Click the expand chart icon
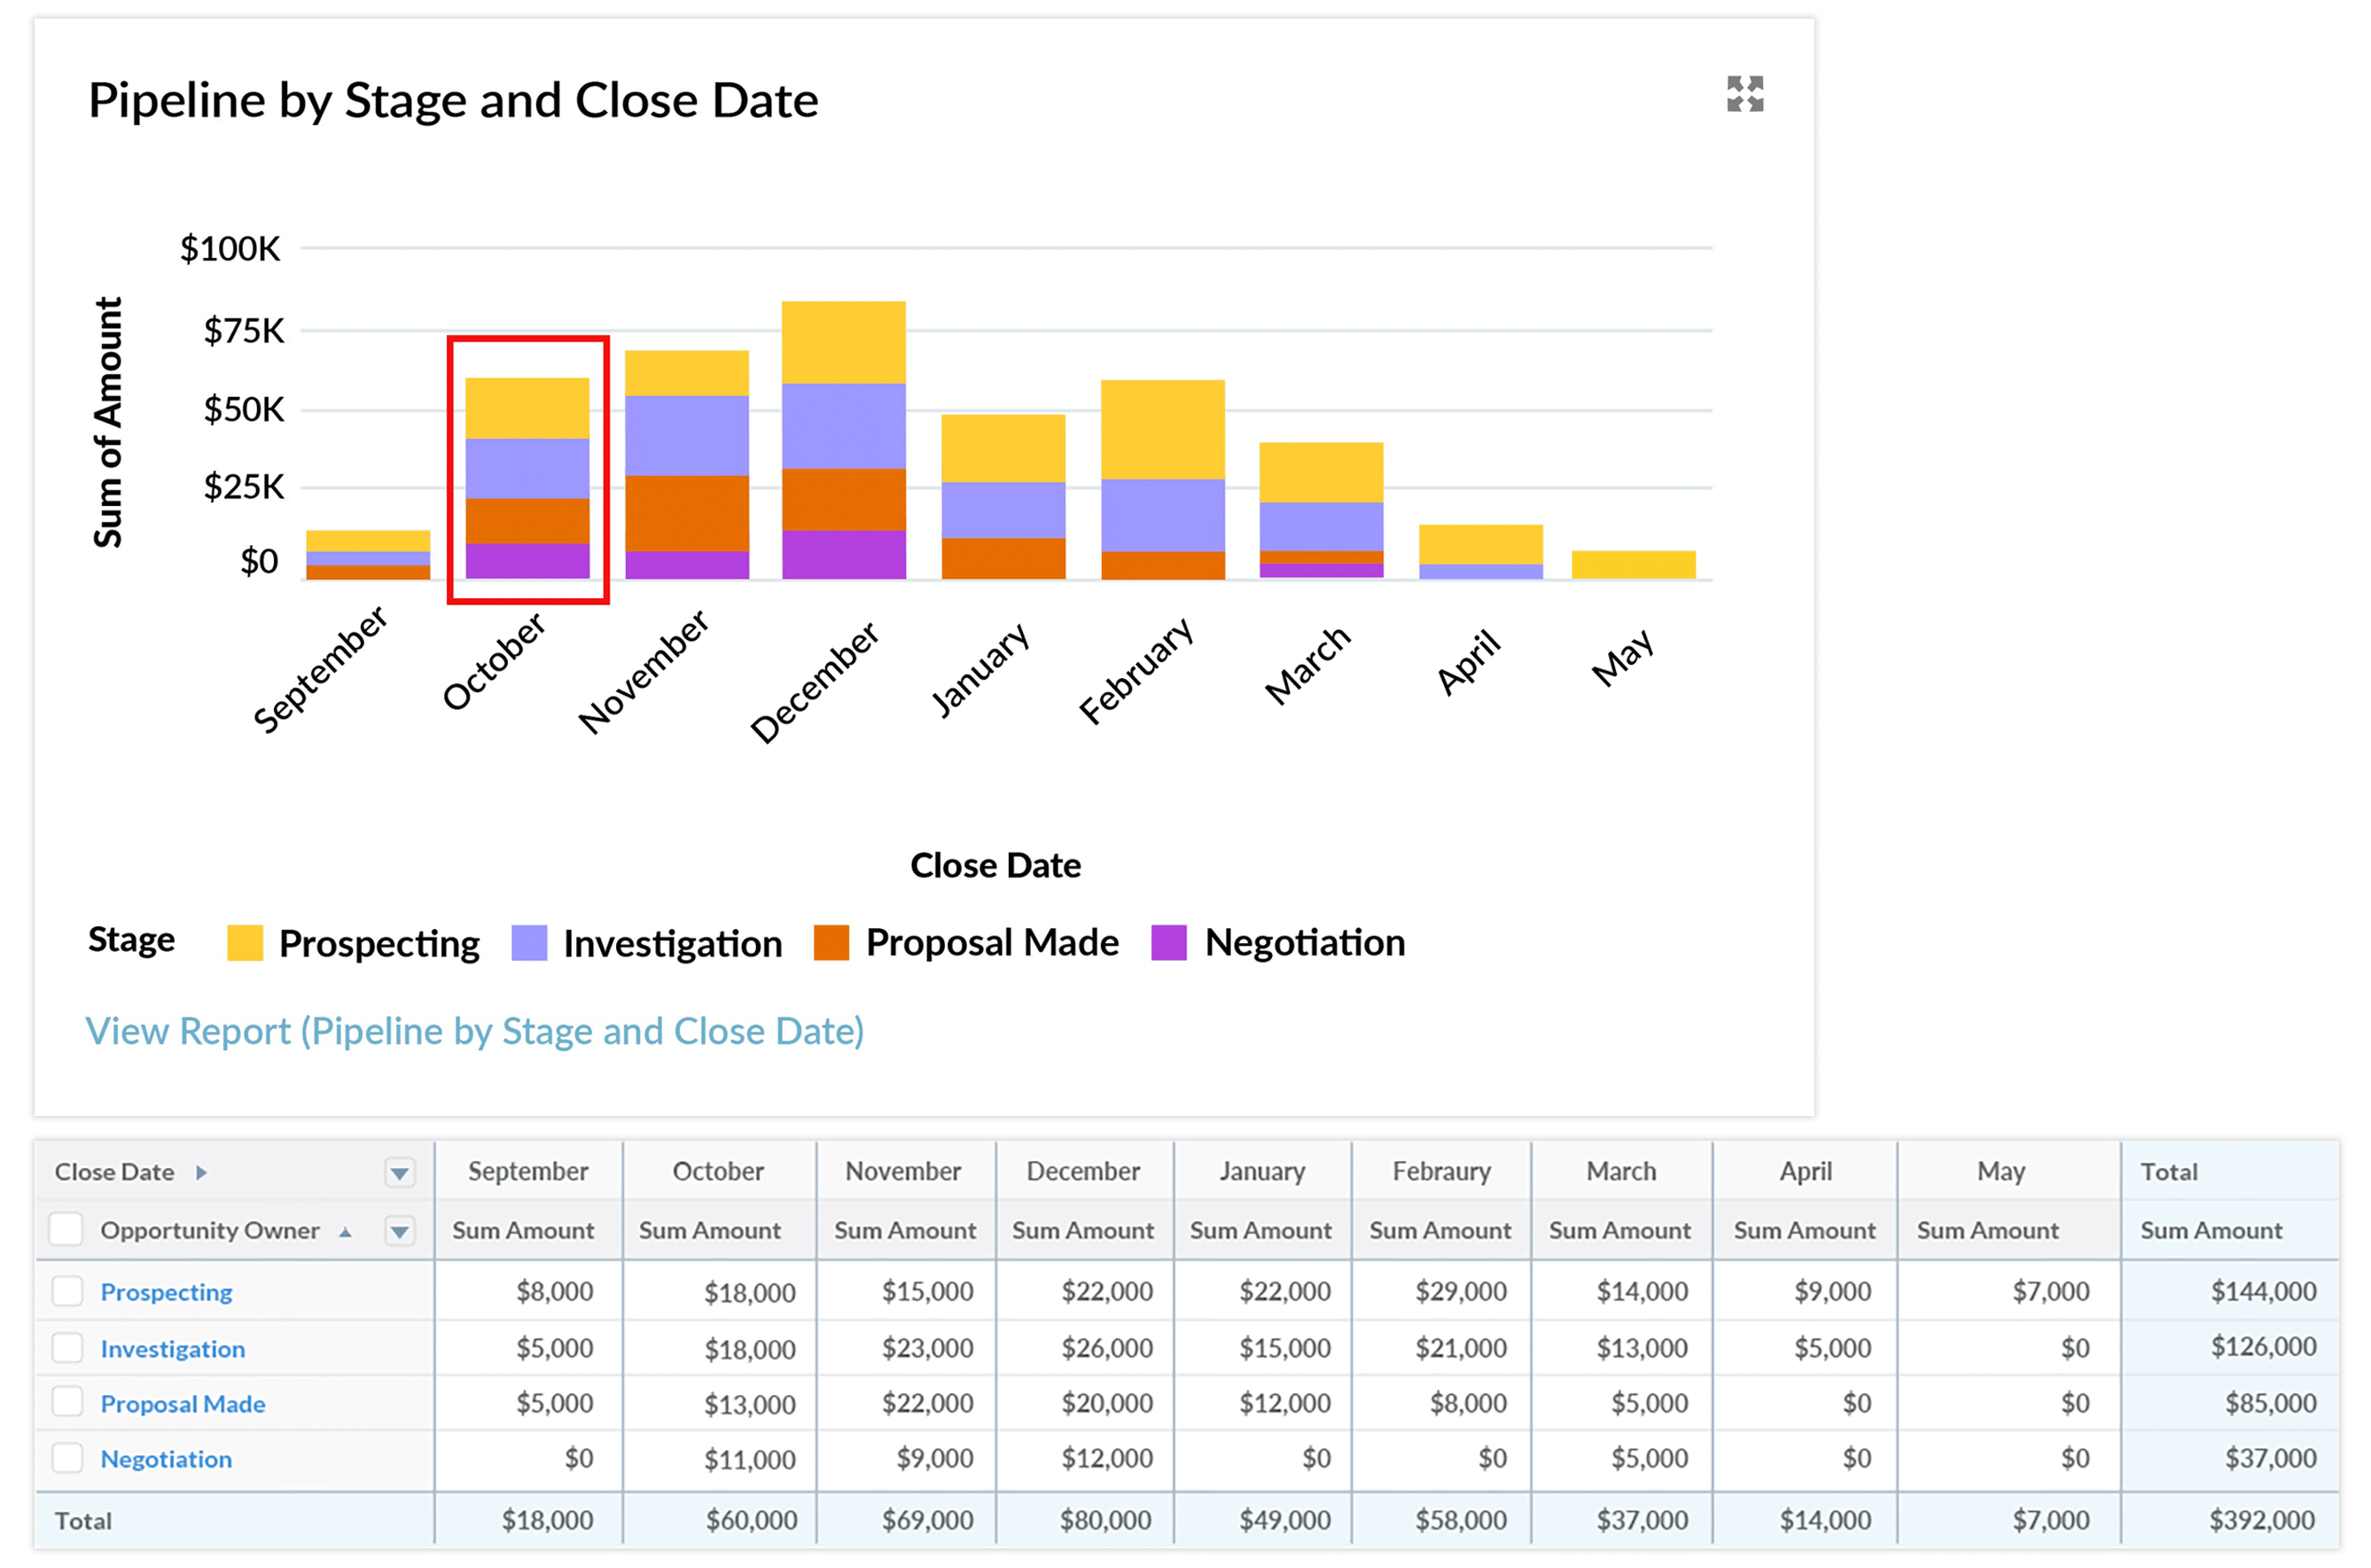 [x=1744, y=94]
